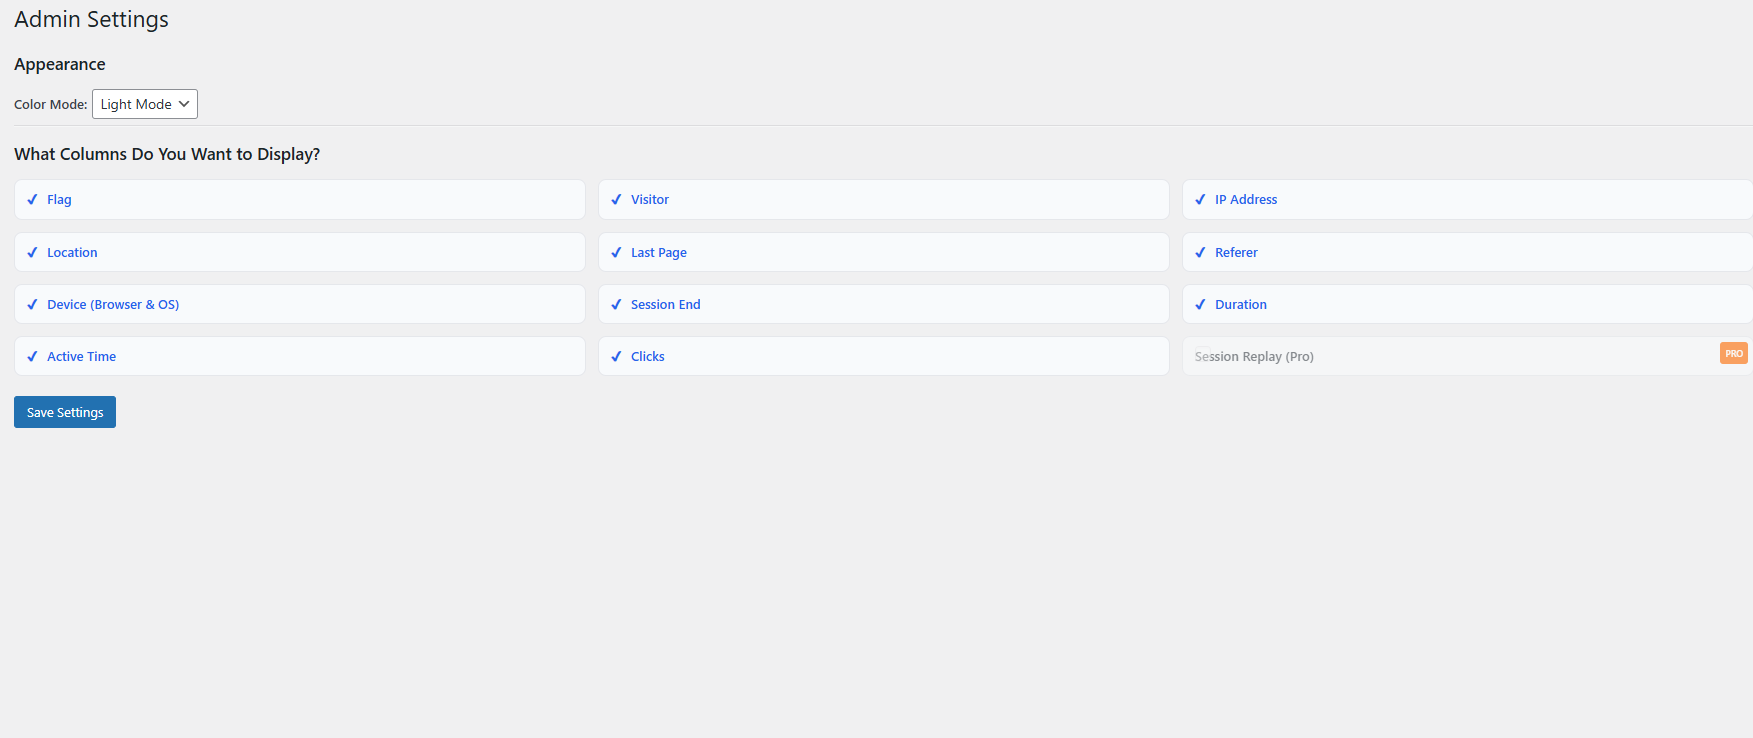The height and width of the screenshot is (738, 1753).
Task: Disable the Referer column display
Action: (x=1200, y=253)
